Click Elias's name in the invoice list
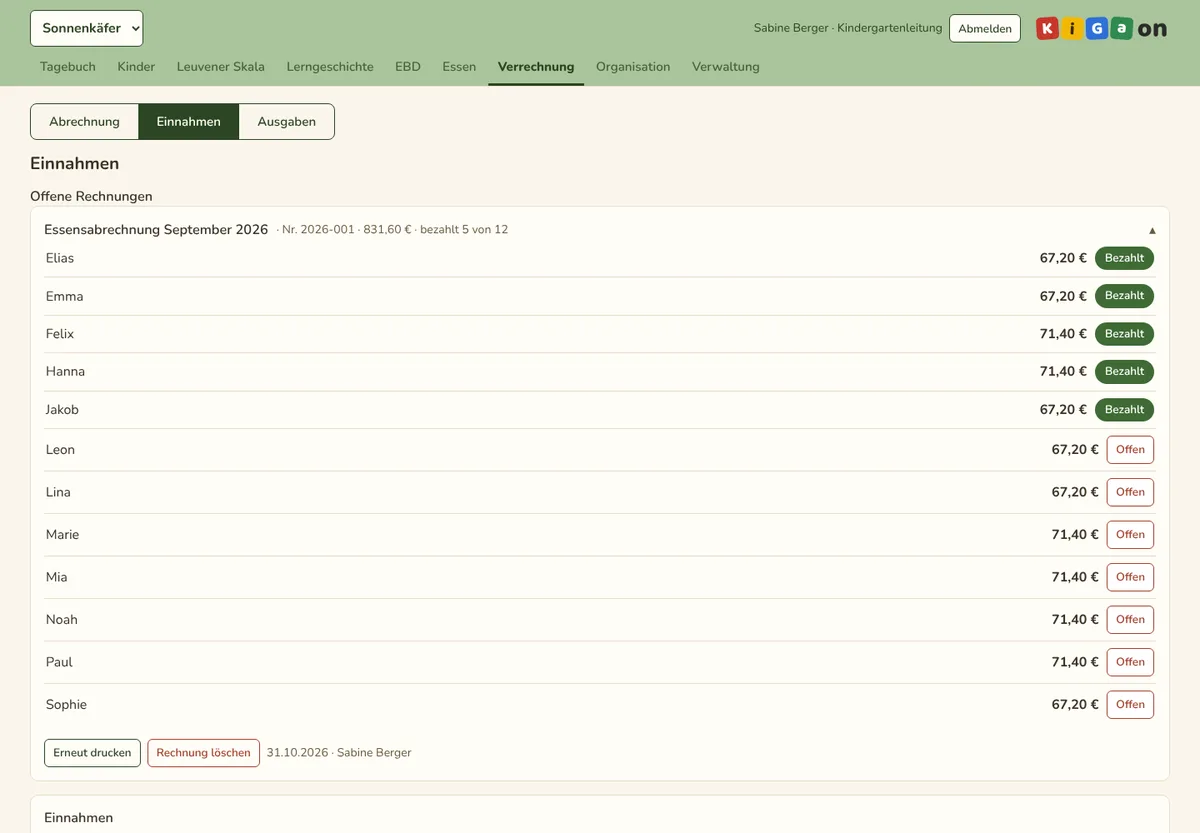The height and width of the screenshot is (833, 1200). (60, 258)
